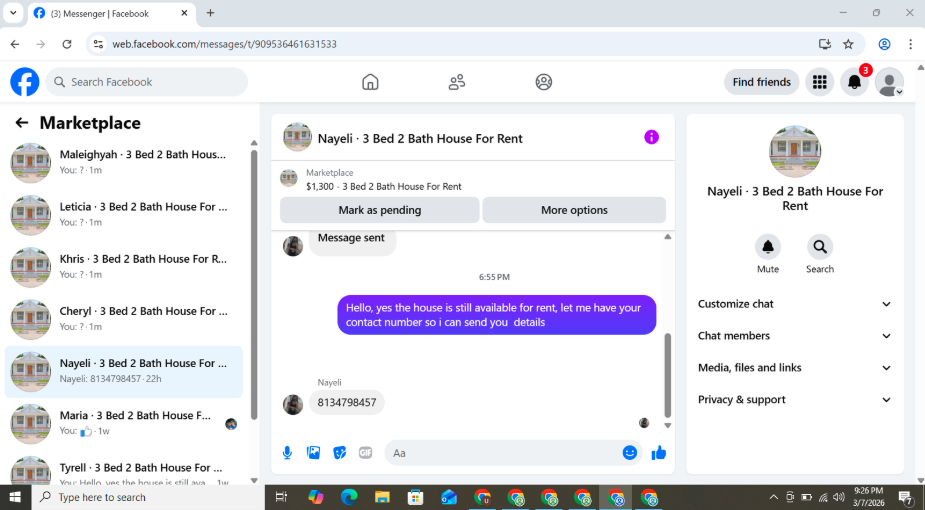Viewport: 925px width, 510px height.
Task: Click More options button
Action: [574, 210]
